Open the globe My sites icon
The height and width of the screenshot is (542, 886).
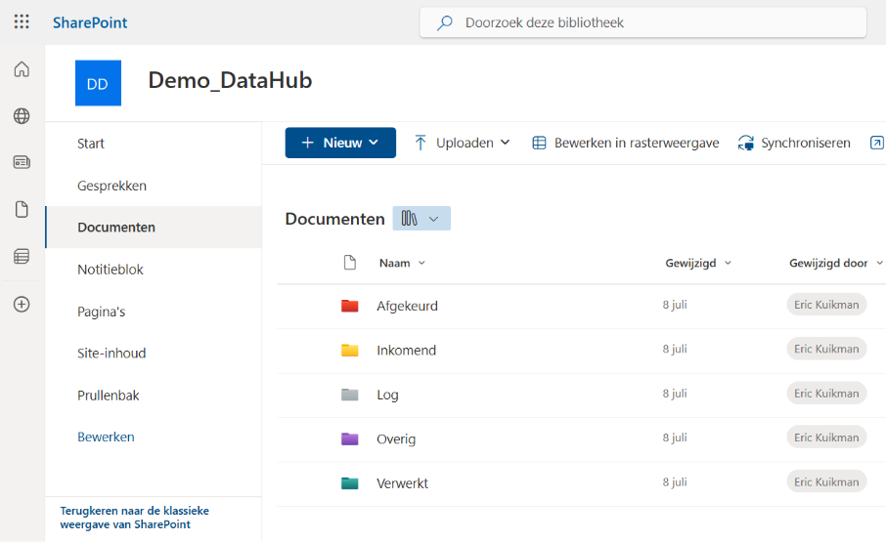(21, 116)
